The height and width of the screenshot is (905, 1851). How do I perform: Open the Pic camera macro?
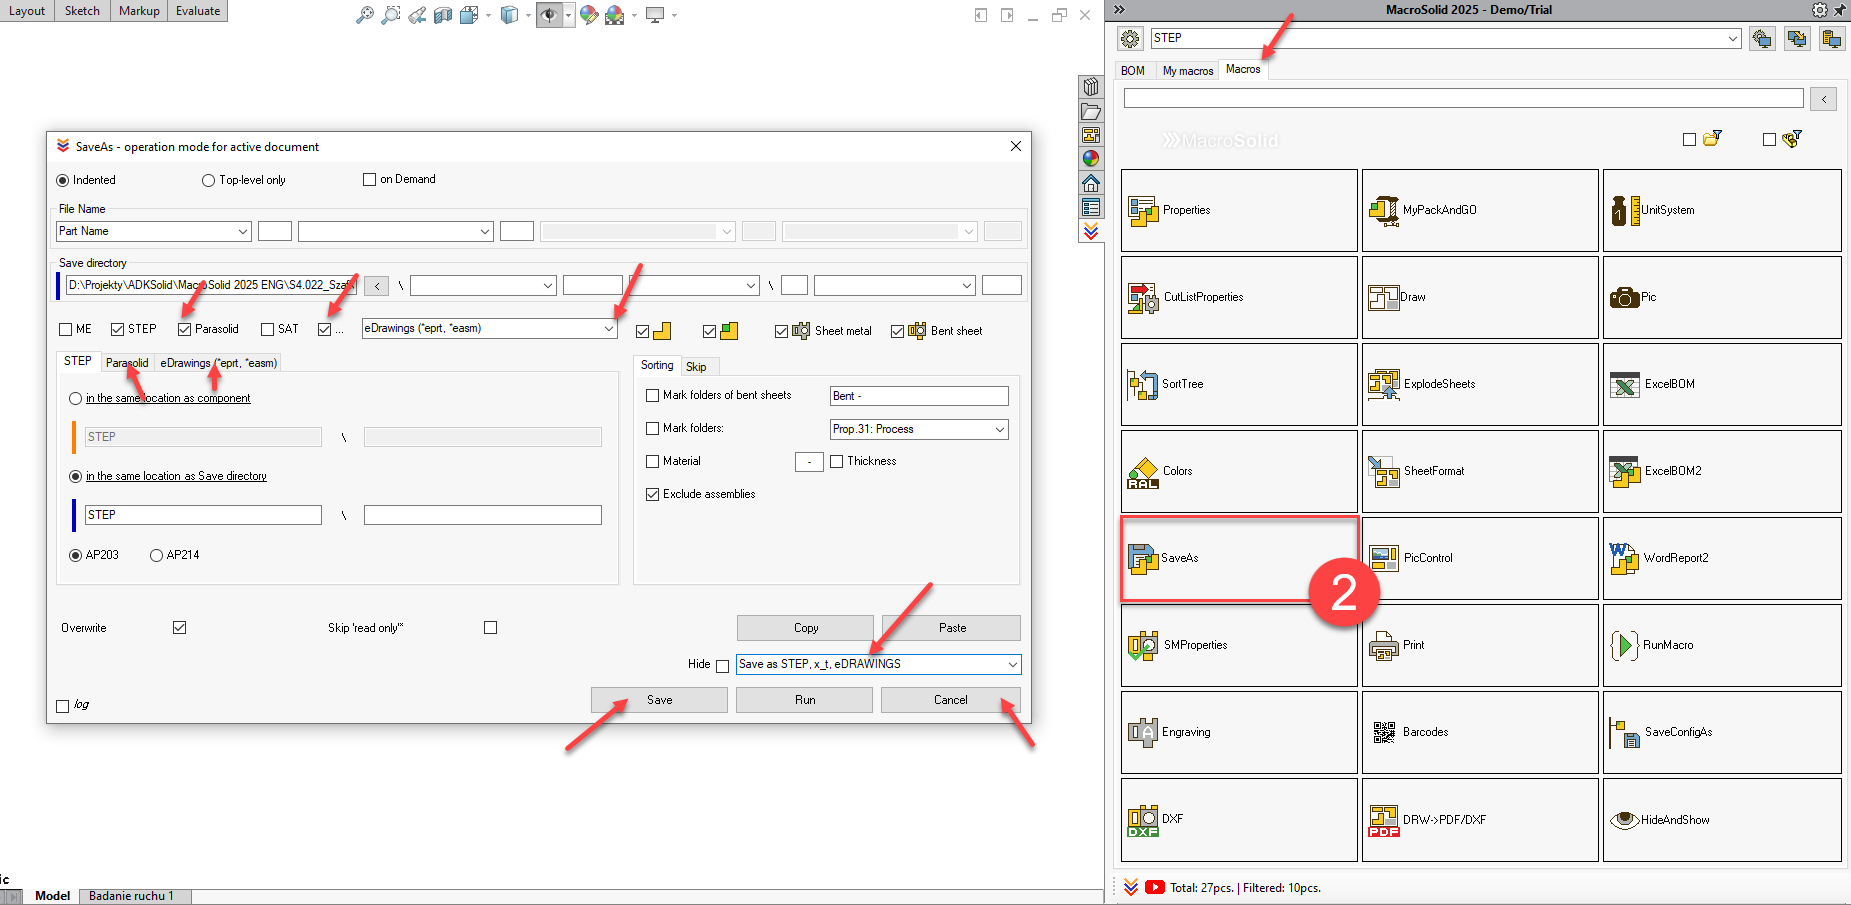tap(1721, 297)
